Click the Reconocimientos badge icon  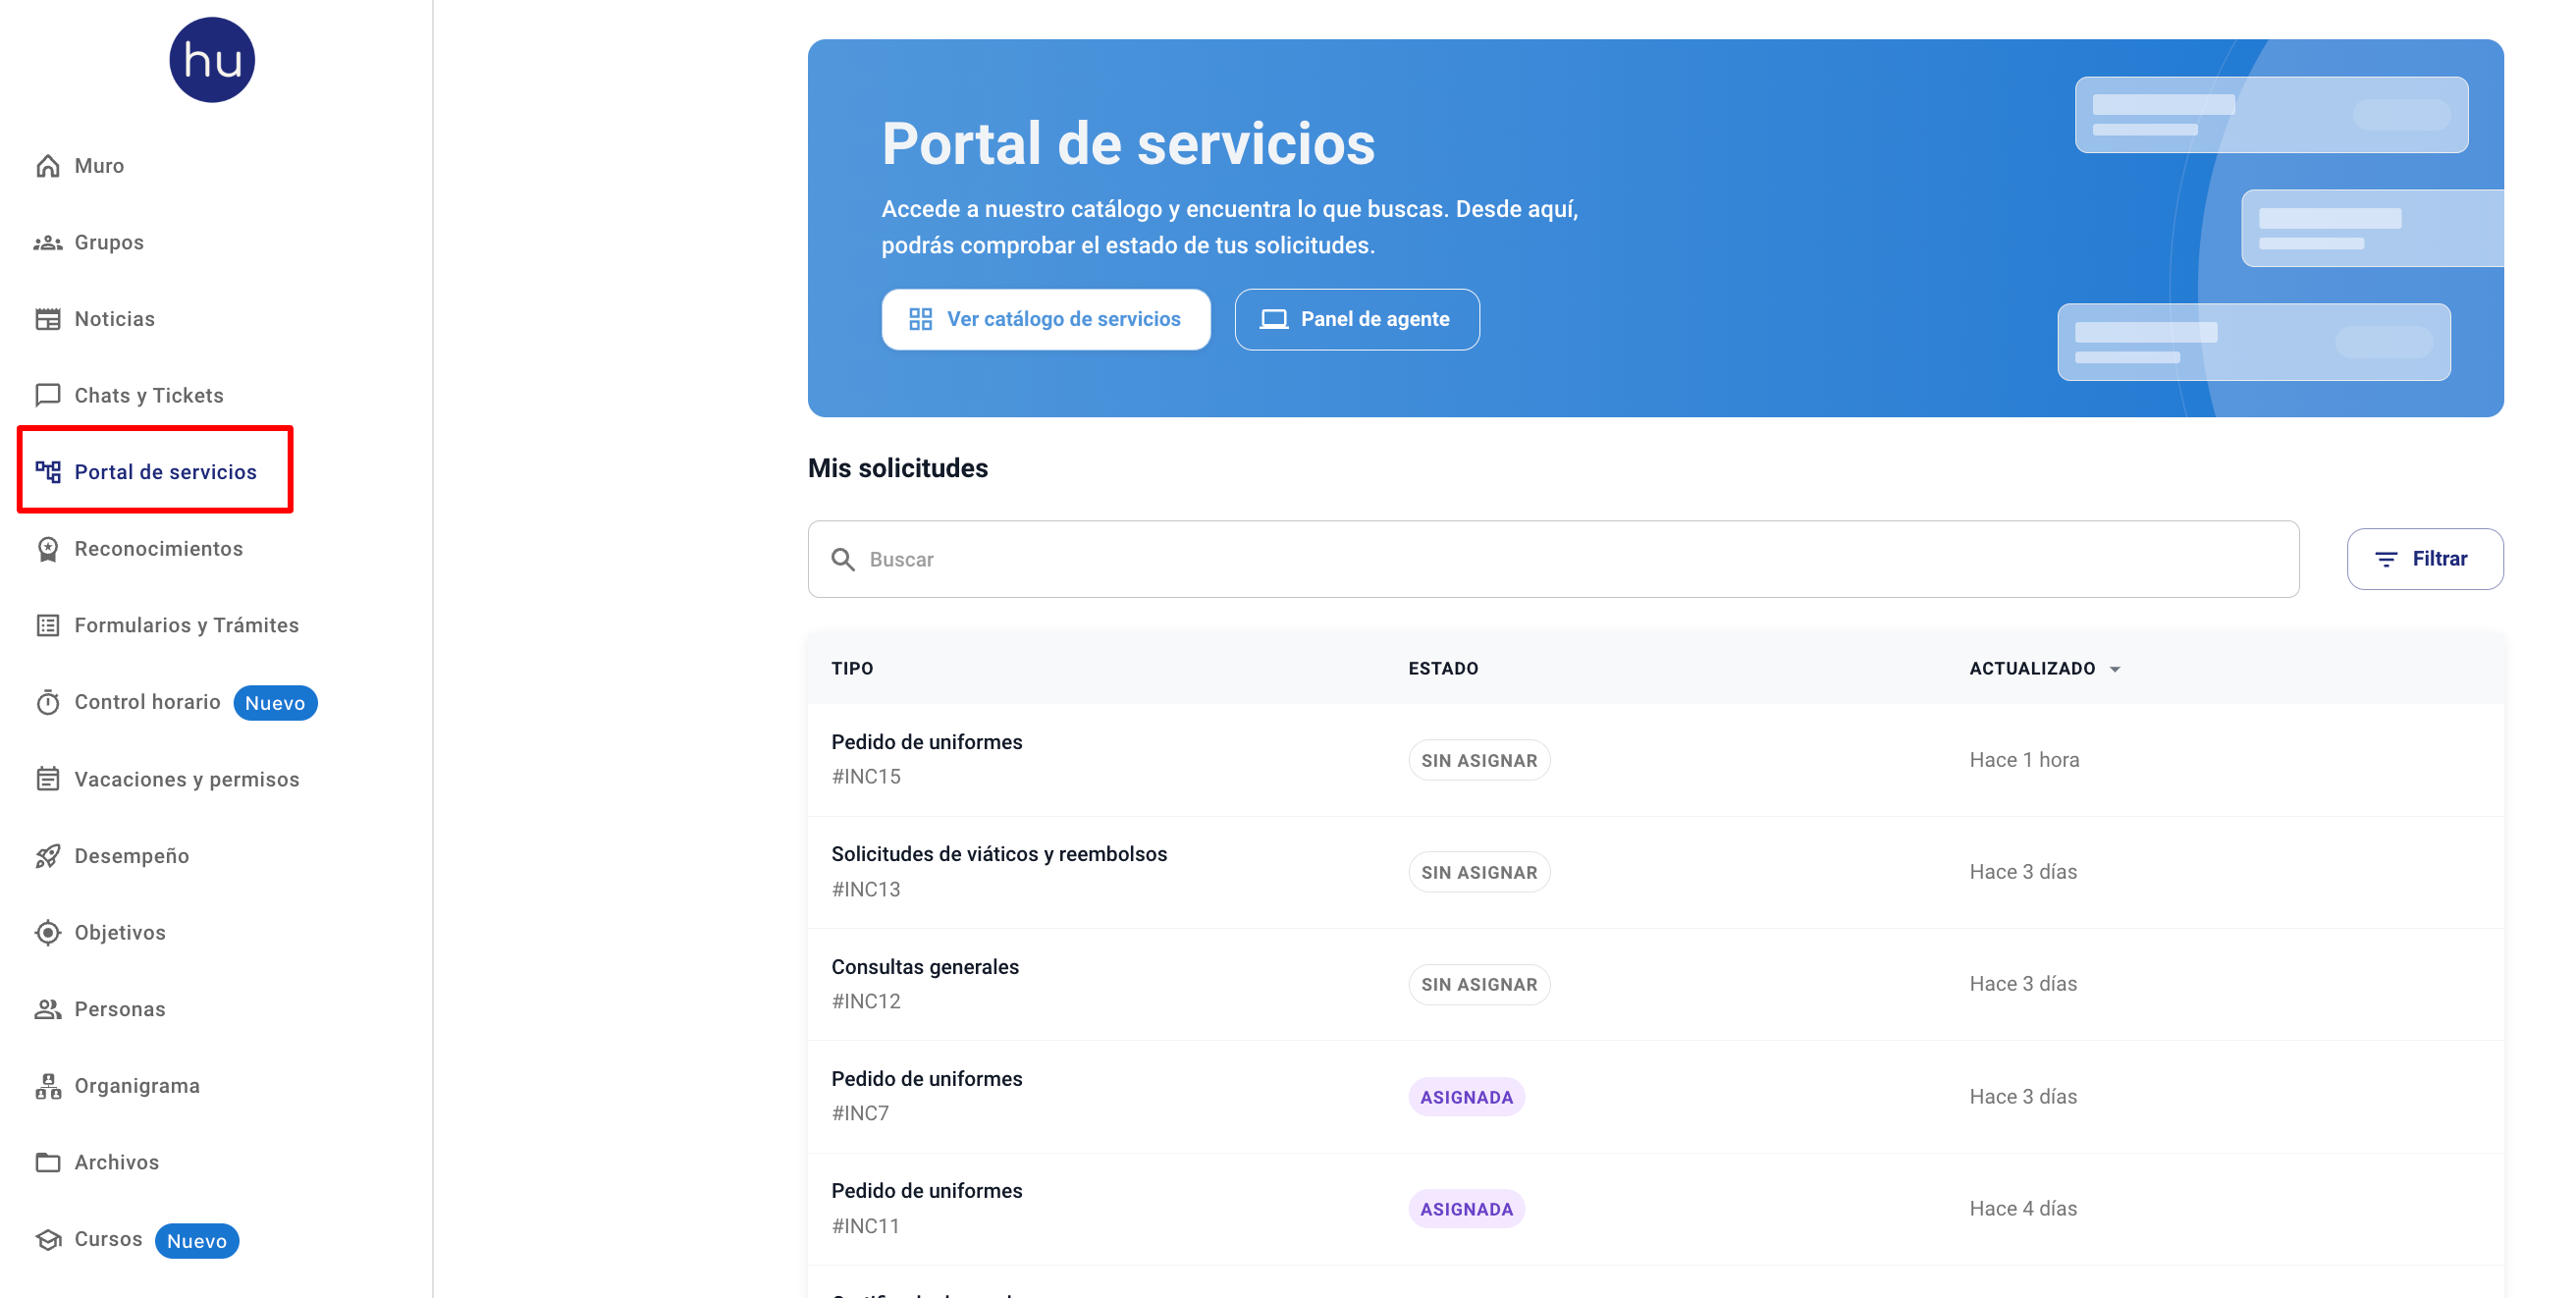(x=48, y=549)
